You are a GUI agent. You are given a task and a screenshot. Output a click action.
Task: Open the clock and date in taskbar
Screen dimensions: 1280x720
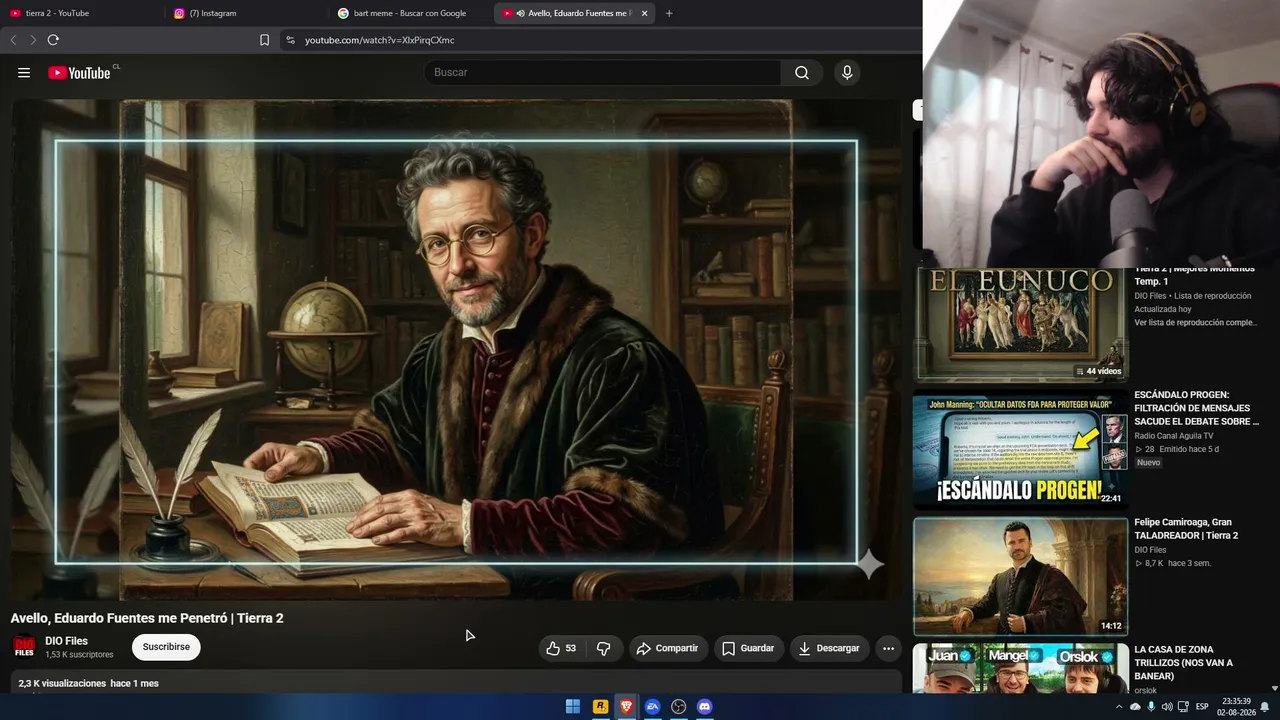click(x=1236, y=707)
